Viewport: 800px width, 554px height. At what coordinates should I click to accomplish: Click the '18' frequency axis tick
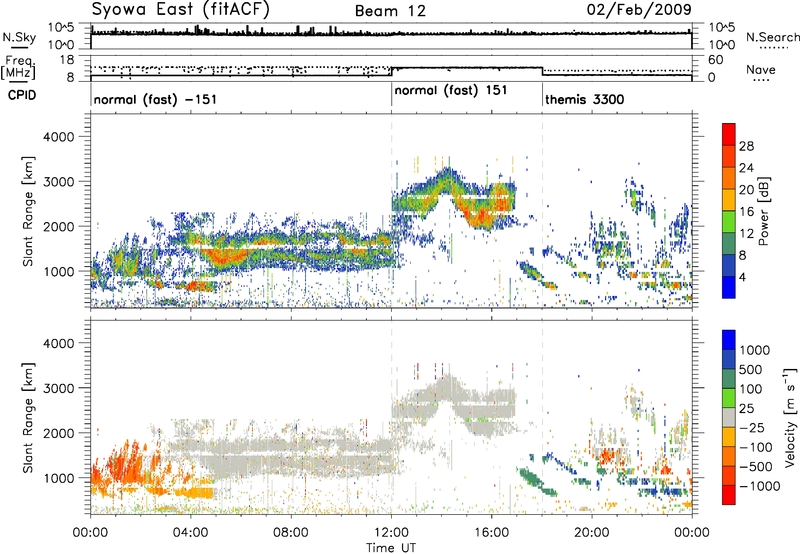(x=67, y=60)
